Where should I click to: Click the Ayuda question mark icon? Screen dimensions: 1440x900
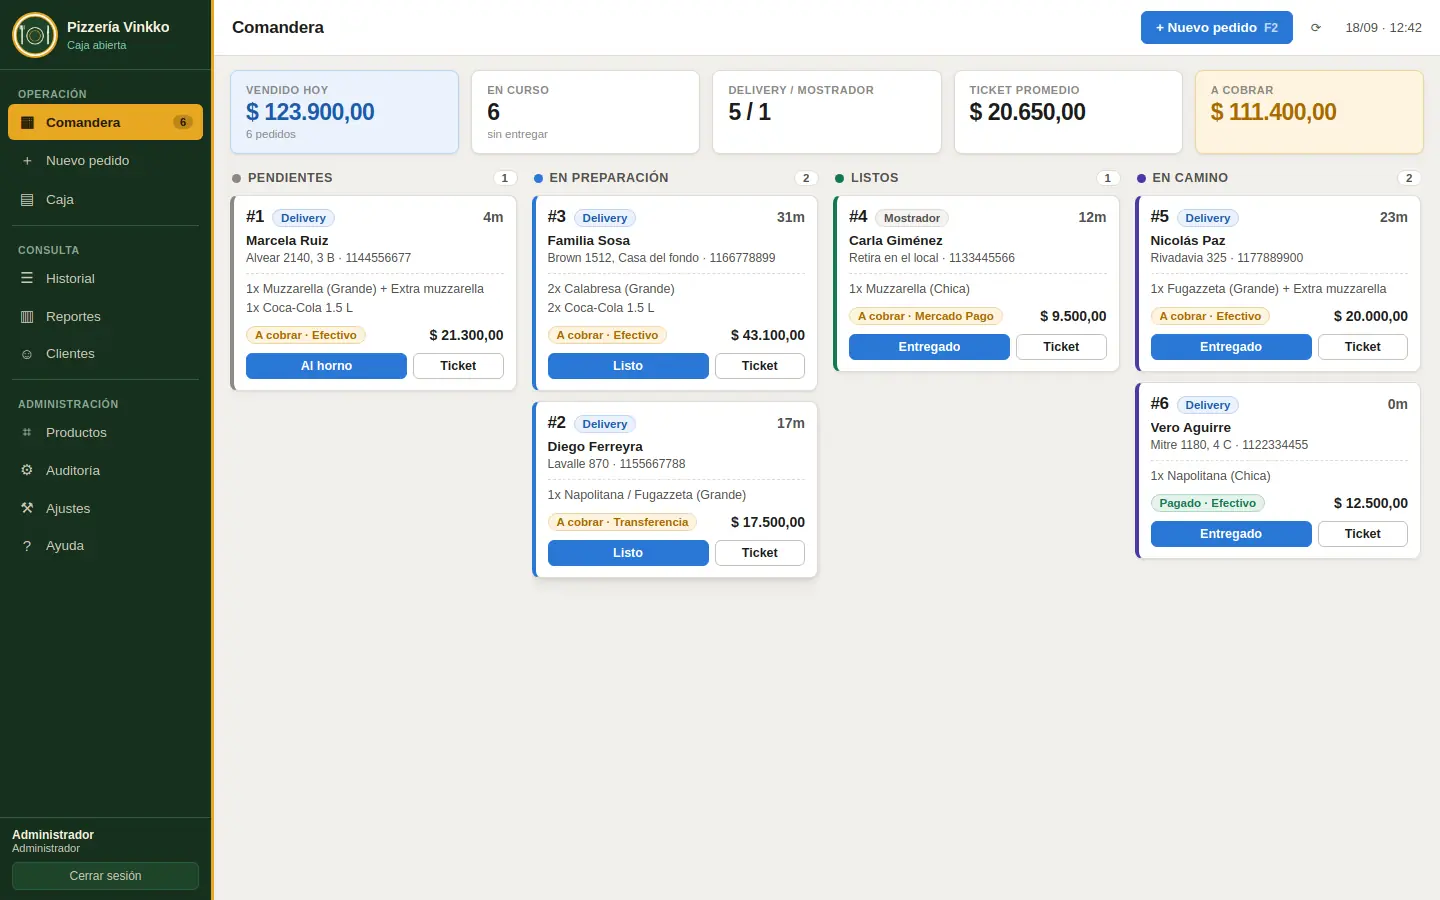27,546
